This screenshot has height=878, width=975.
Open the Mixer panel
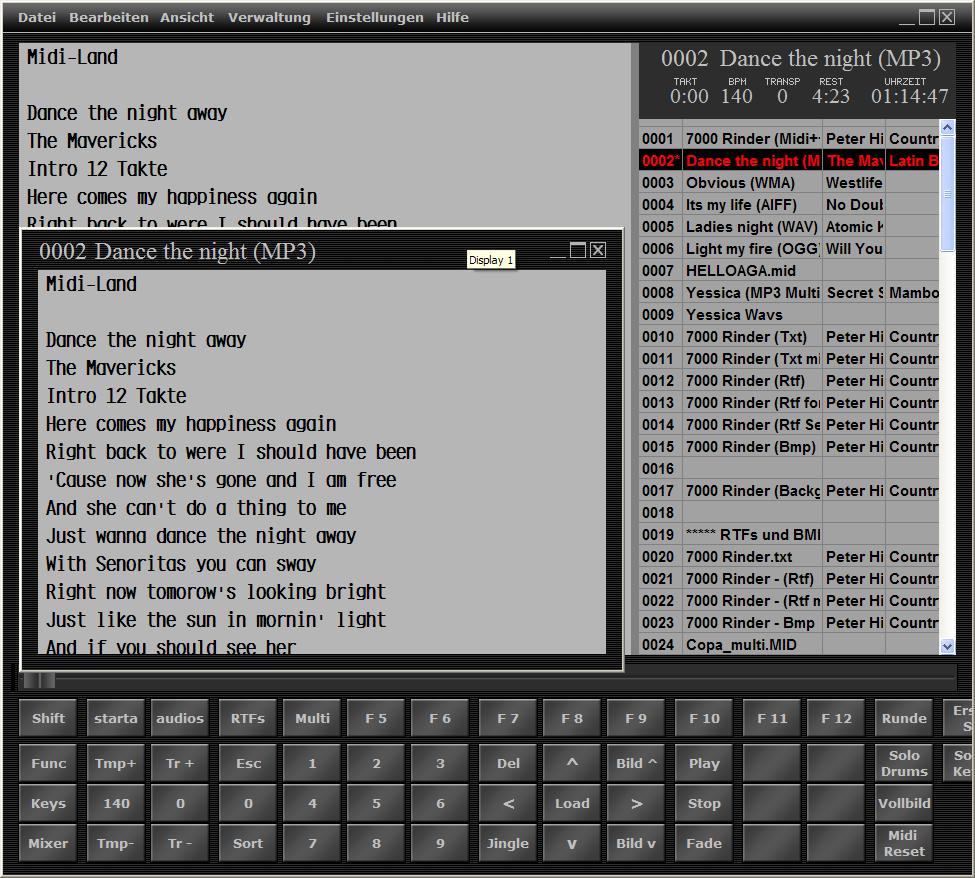click(x=47, y=843)
